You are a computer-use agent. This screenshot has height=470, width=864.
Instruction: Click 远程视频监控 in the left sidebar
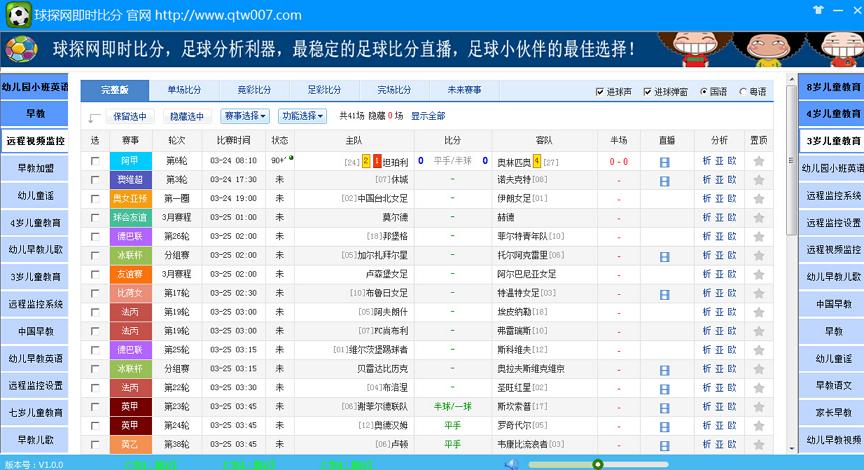[x=36, y=141]
